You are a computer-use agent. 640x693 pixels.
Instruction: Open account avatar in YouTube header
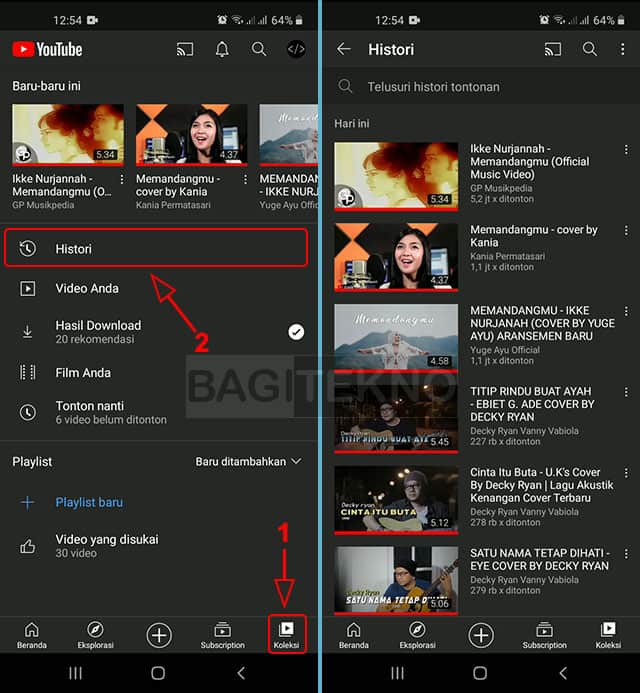[x=296, y=49]
